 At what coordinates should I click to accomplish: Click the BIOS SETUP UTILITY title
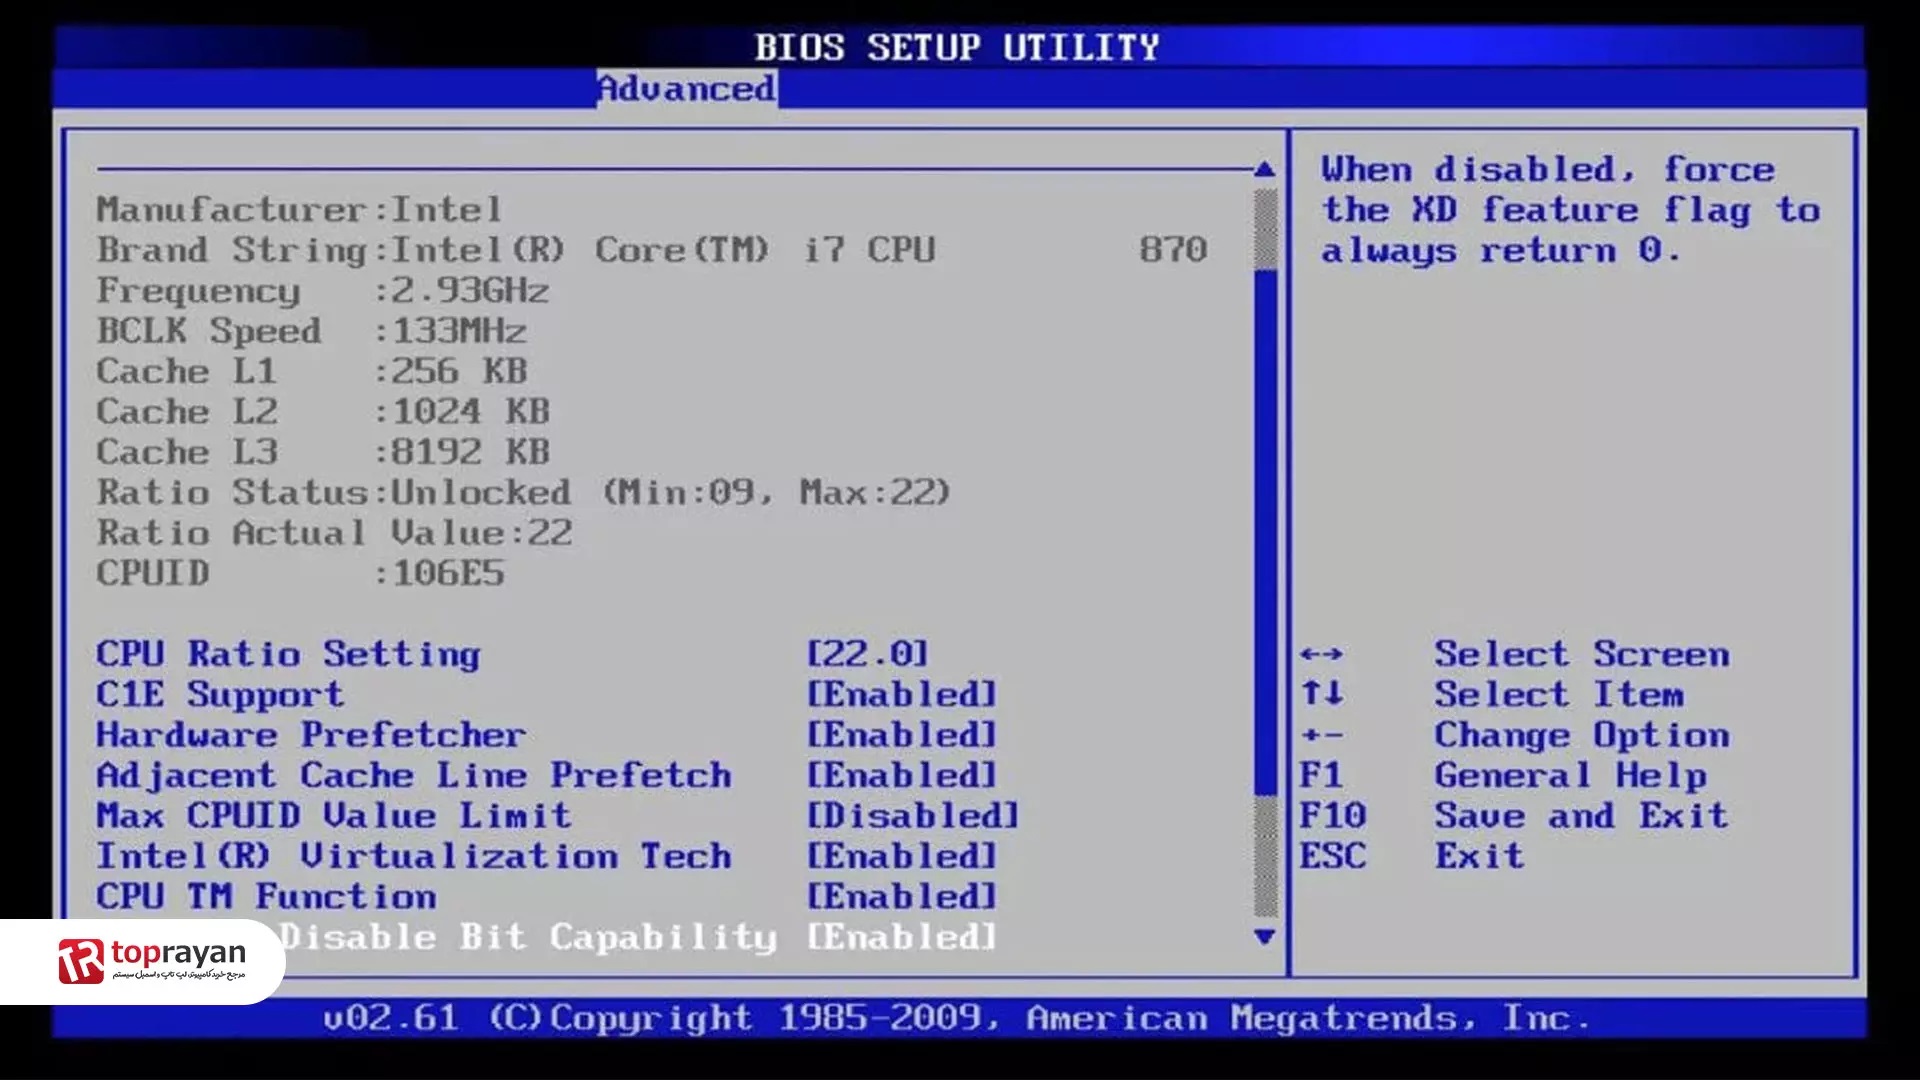click(957, 47)
